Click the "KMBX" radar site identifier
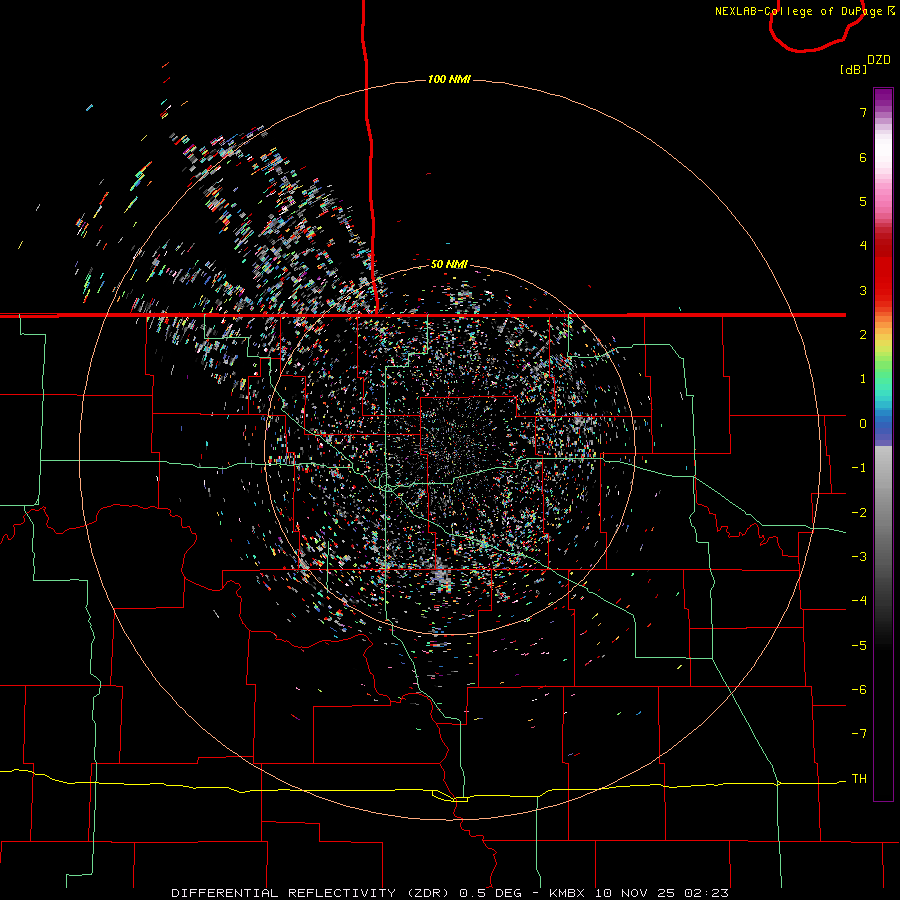 click(x=567, y=893)
